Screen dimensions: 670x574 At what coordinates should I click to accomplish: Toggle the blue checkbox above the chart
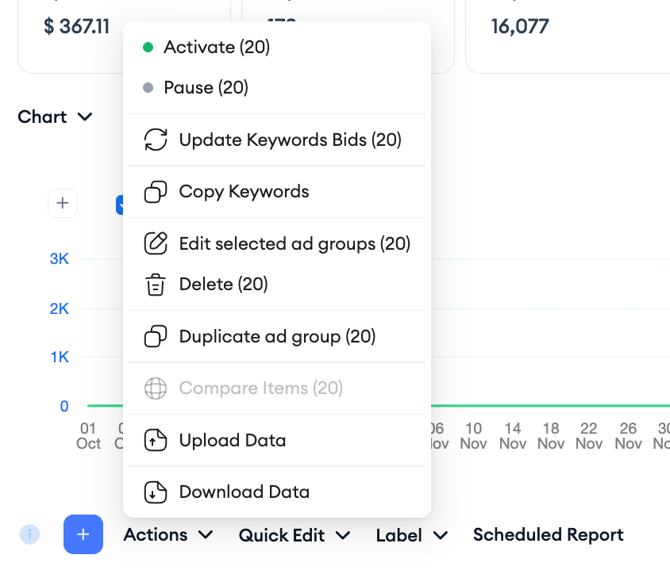[x=119, y=204]
